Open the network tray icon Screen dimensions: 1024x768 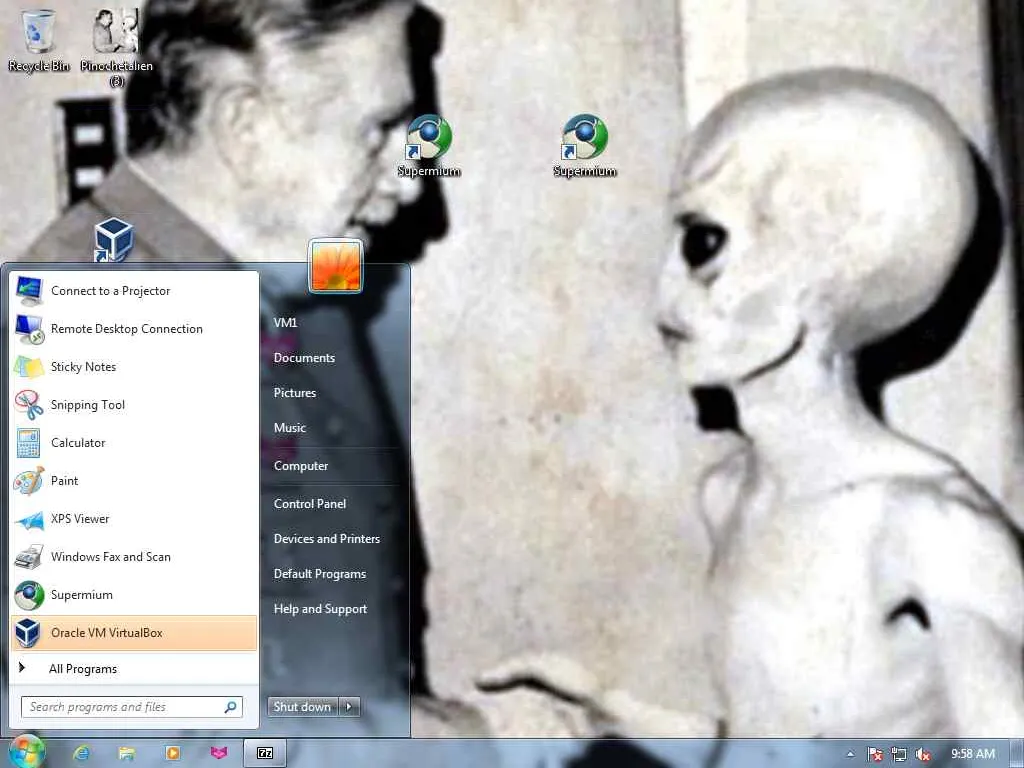point(899,754)
